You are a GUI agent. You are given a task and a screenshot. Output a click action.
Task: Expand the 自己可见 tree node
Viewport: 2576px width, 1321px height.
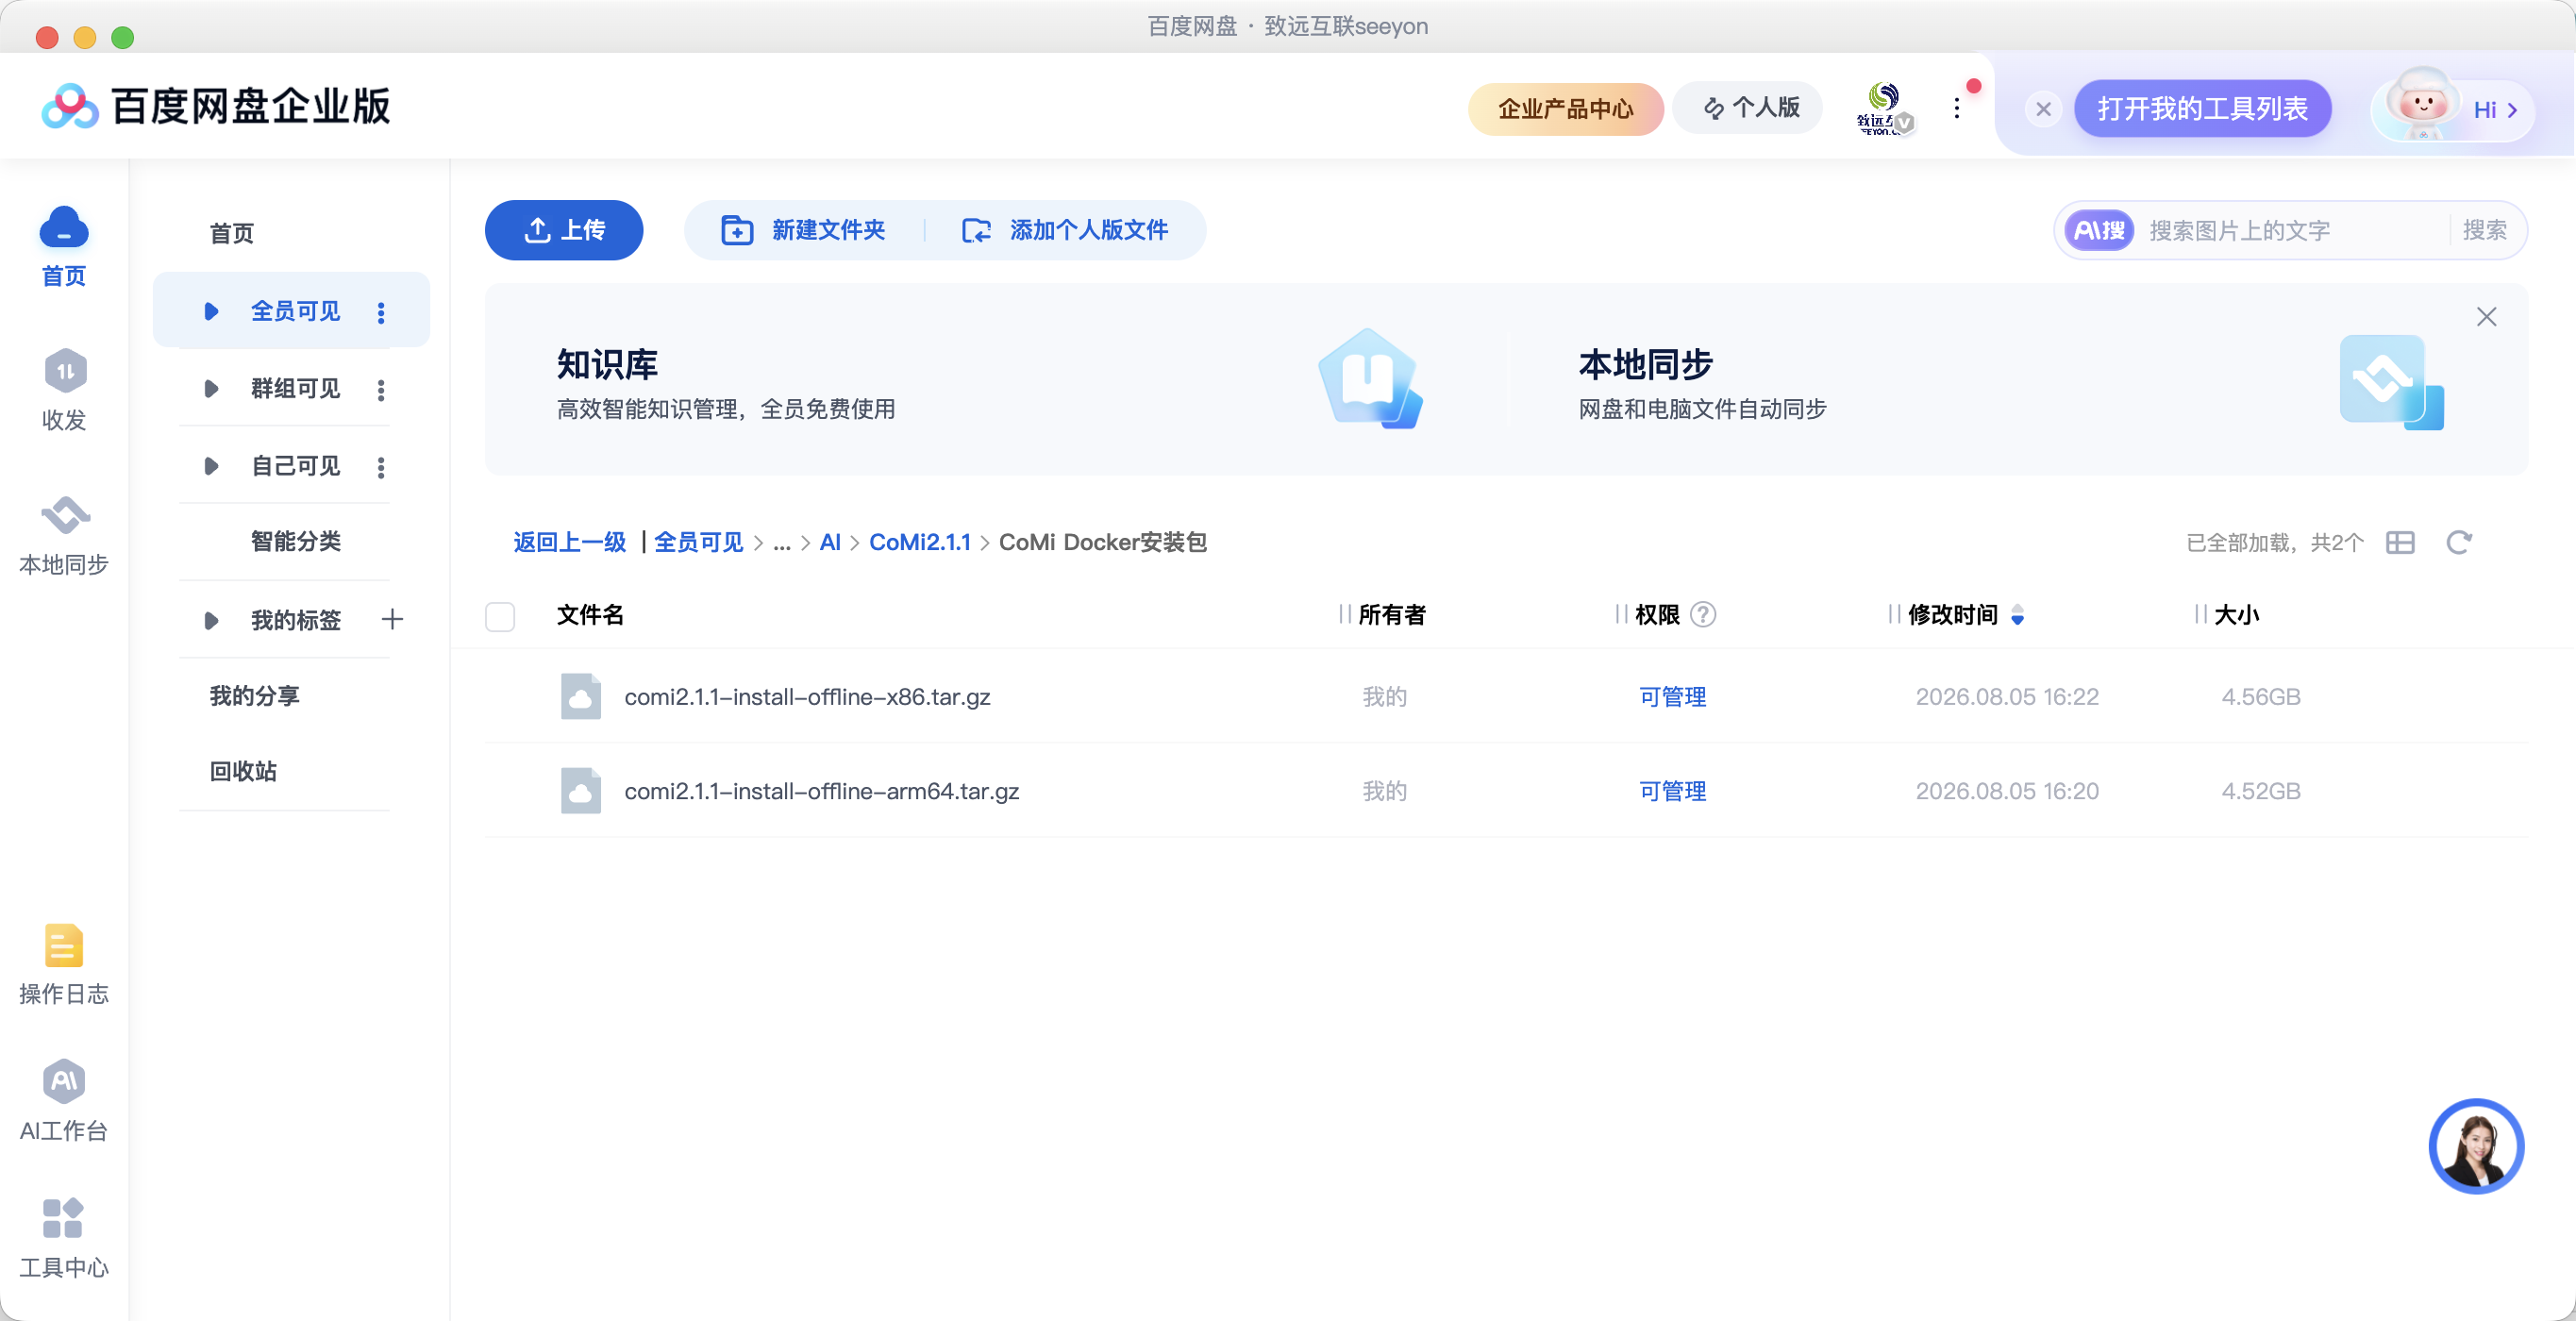(210, 465)
